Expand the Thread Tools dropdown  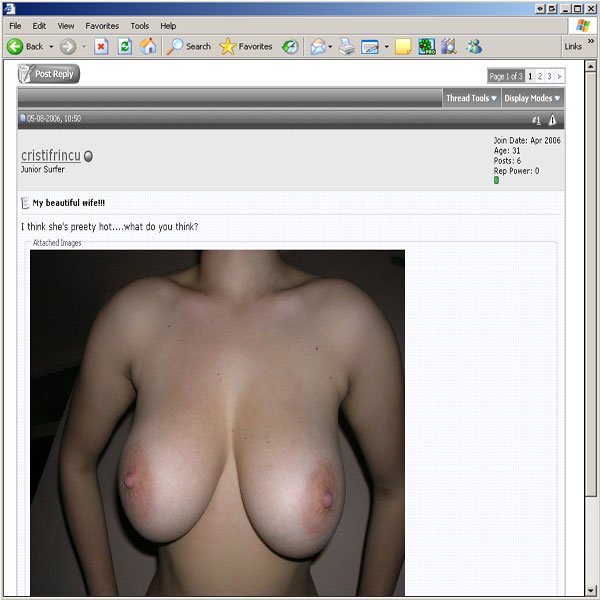471,98
